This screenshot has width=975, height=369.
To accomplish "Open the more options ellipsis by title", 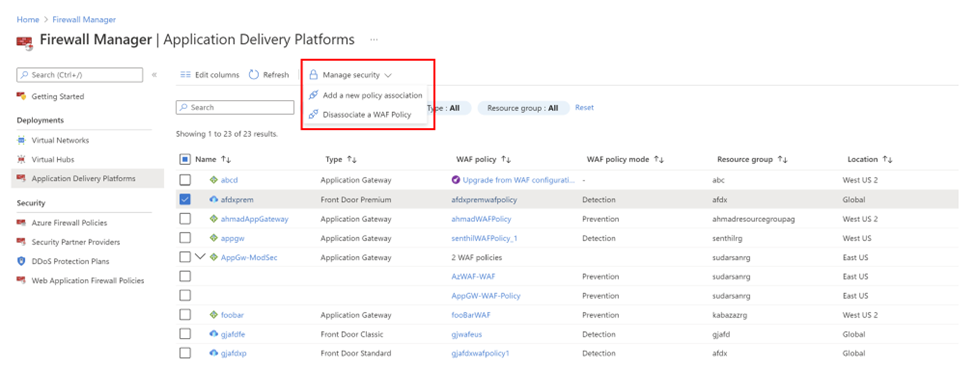I will [374, 40].
